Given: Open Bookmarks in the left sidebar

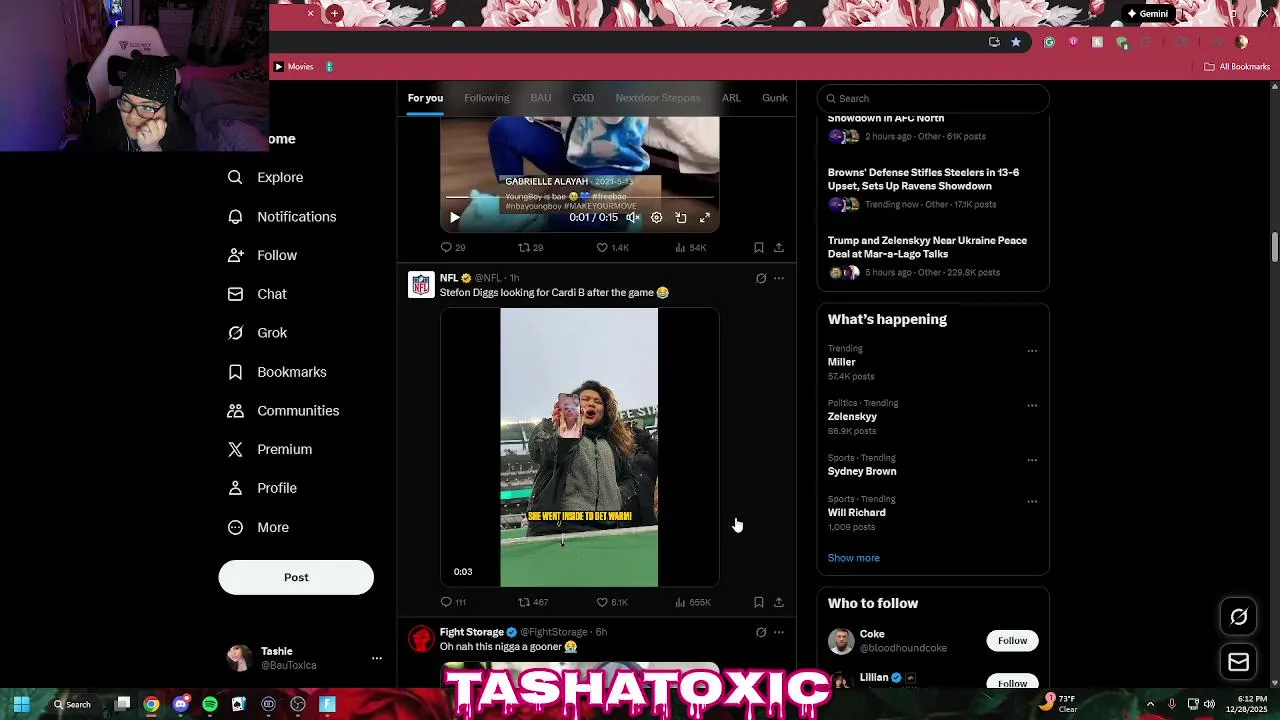Looking at the screenshot, I should tap(277, 372).
